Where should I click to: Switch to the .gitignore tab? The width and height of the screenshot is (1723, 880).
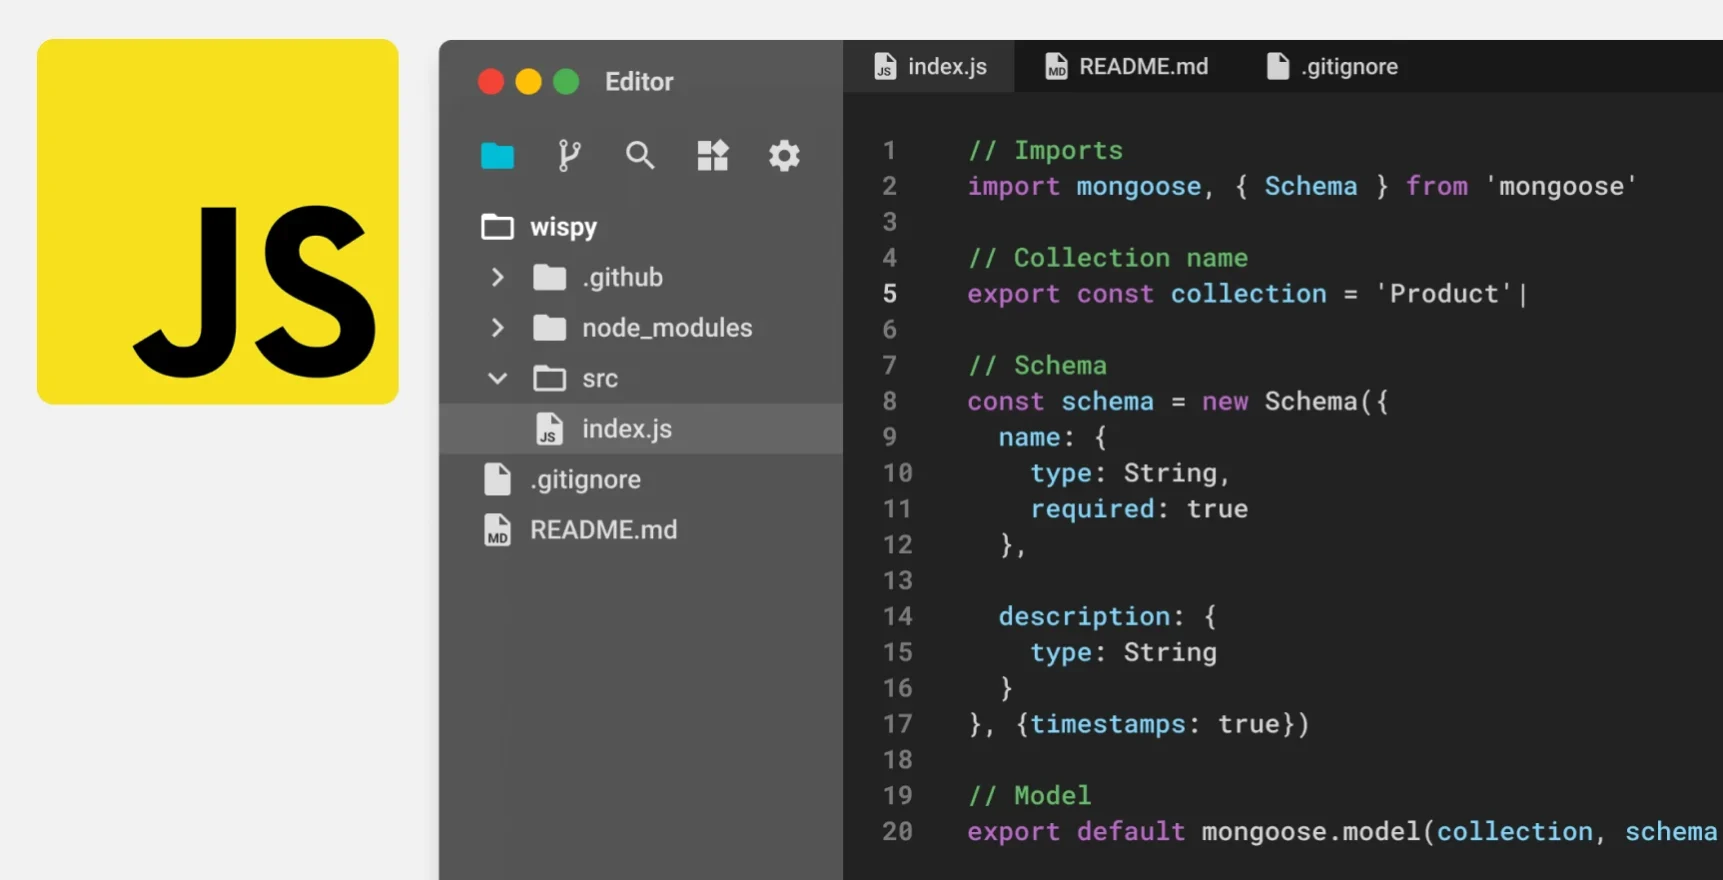click(x=1332, y=66)
